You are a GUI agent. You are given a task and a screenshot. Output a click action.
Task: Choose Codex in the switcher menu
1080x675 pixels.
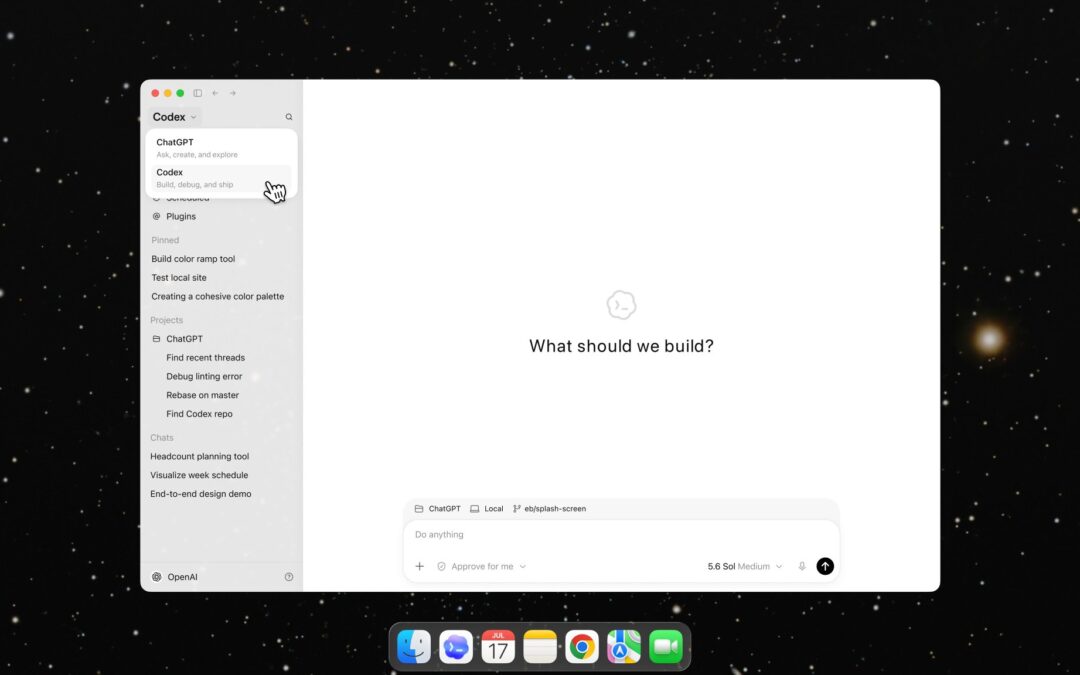(x=221, y=178)
